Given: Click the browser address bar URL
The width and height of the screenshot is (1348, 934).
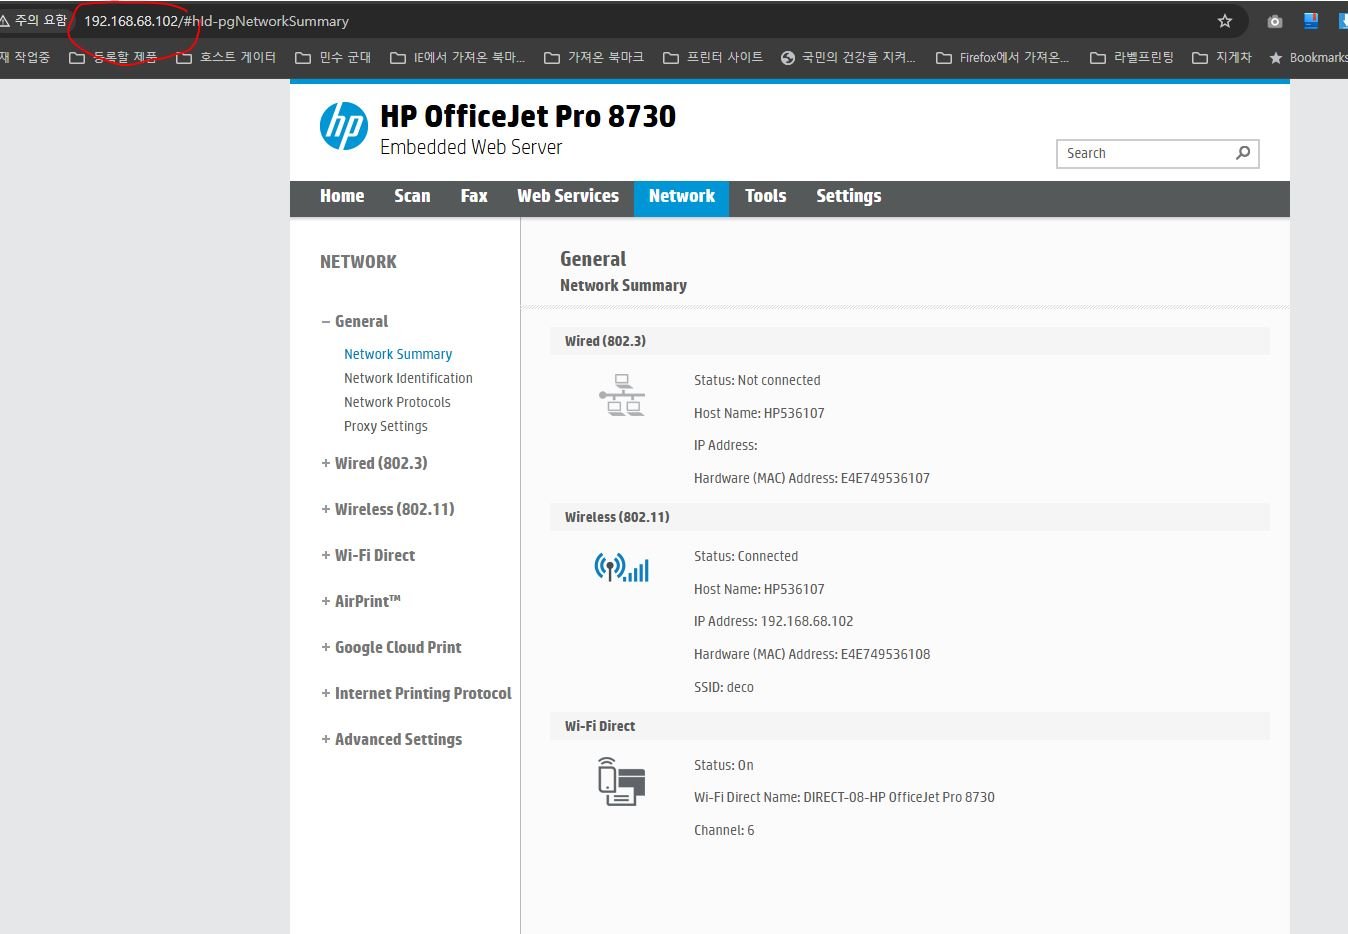Looking at the screenshot, I should (x=216, y=21).
